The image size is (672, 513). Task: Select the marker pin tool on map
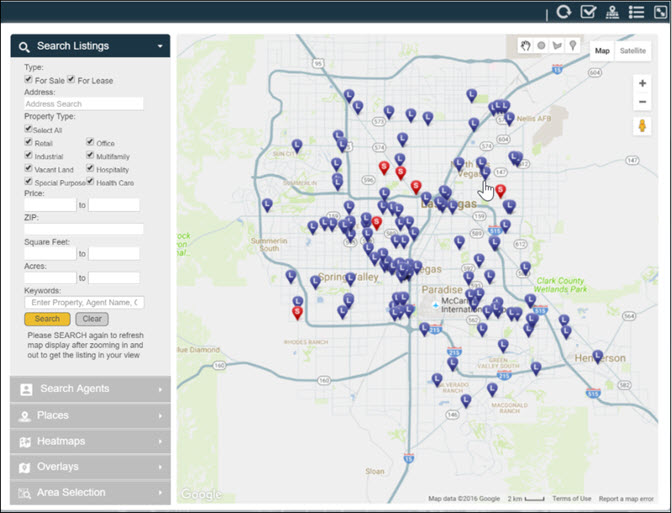(x=573, y=46)
